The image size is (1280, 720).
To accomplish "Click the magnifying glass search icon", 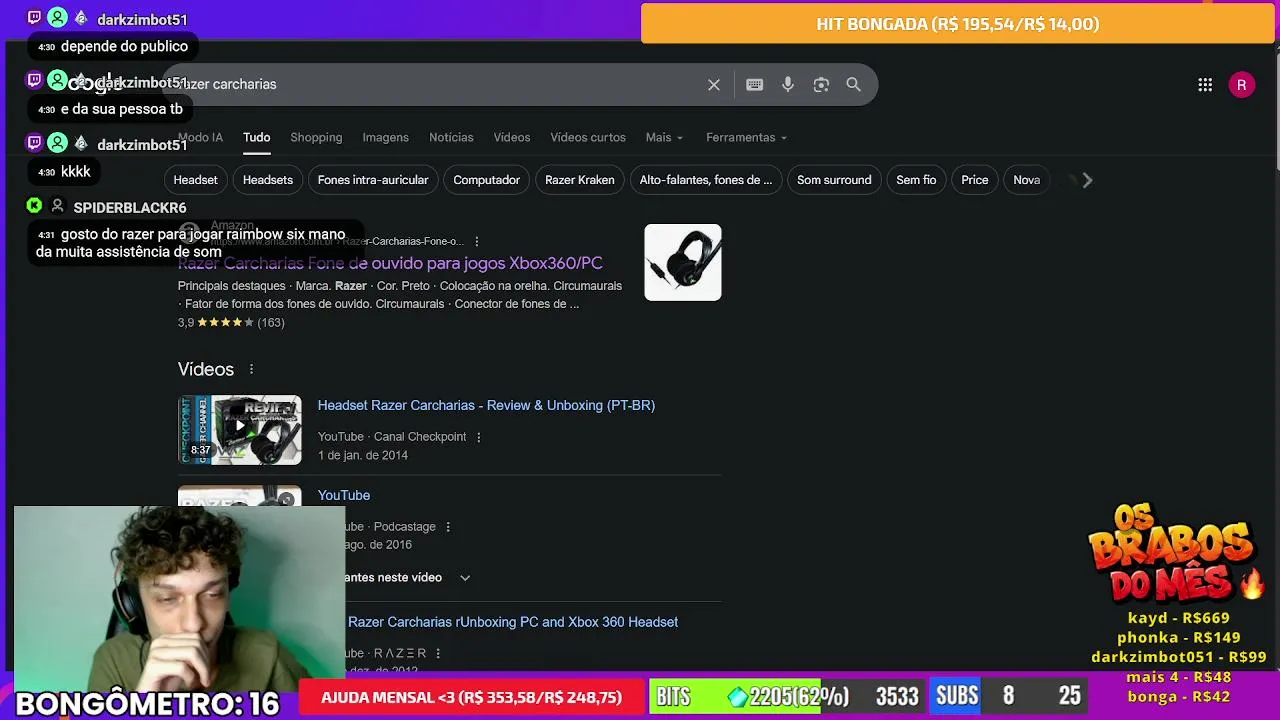I will pyautogui.click(x=853, y=85).
